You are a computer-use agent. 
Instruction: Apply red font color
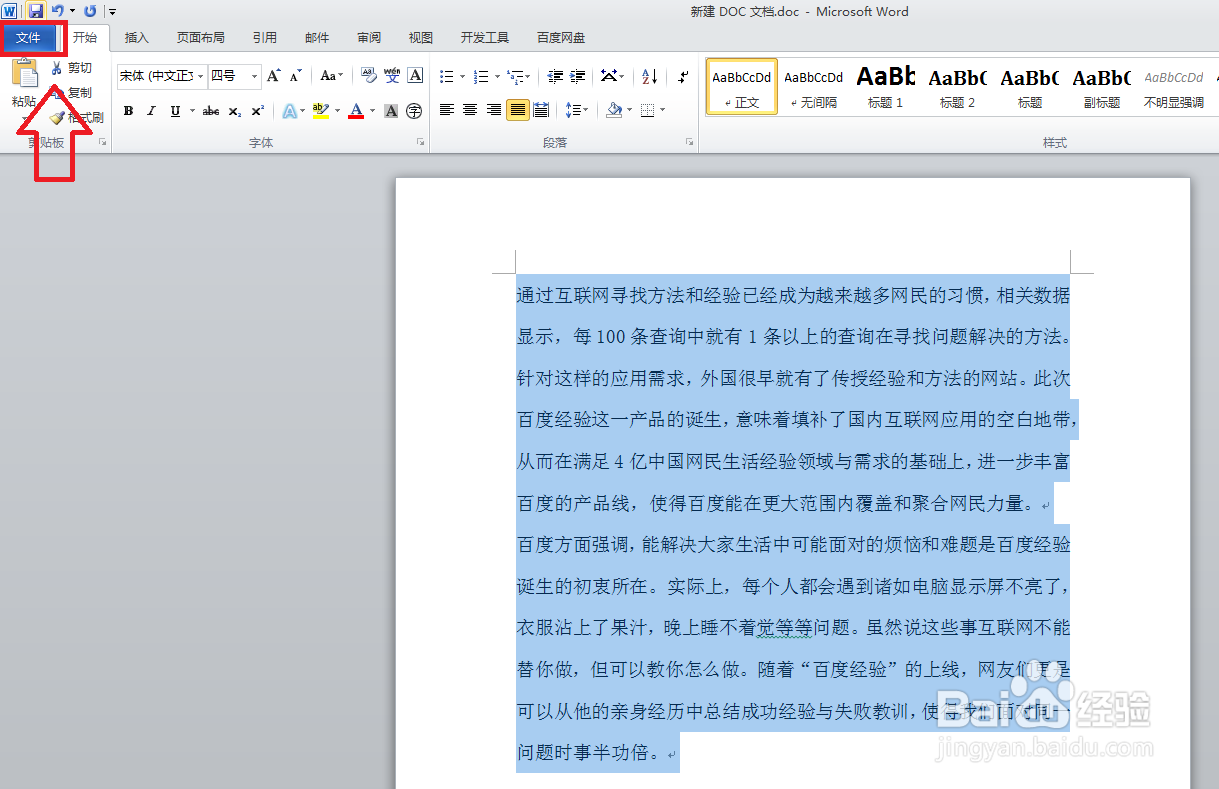(x=356, y=111)
